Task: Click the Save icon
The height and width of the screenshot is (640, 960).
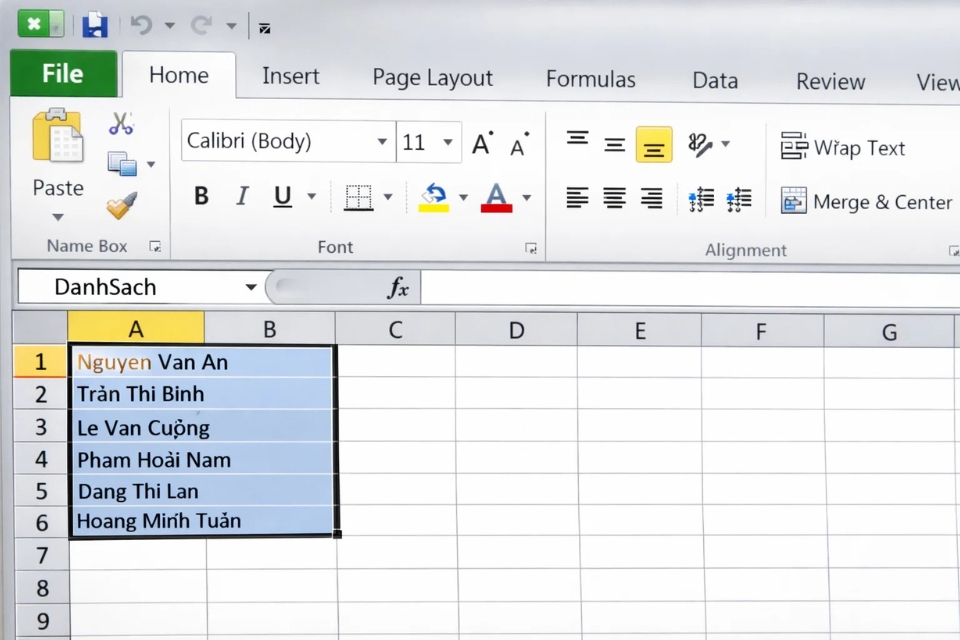Action: coord(95,25)
